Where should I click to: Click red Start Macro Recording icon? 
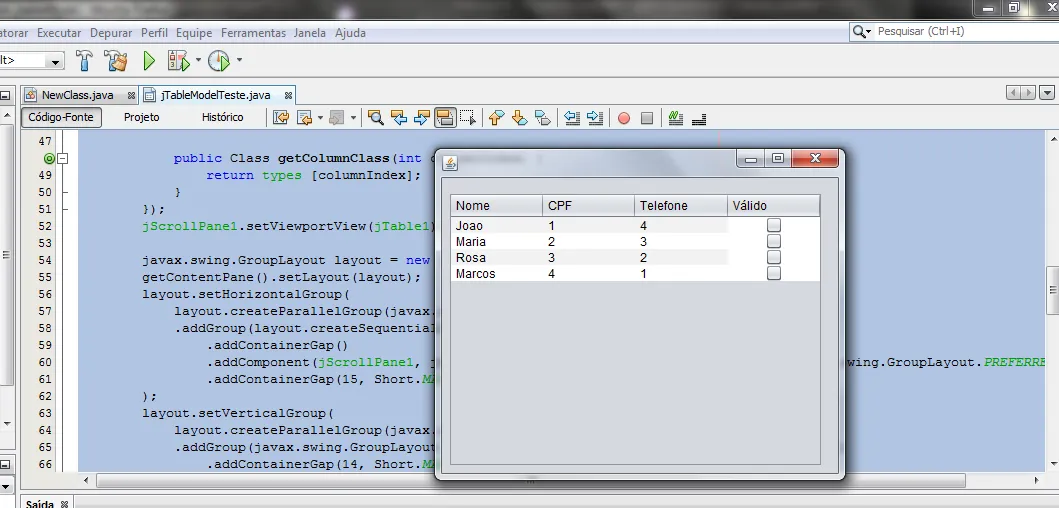pyautogui.click(x=624, y=118)
